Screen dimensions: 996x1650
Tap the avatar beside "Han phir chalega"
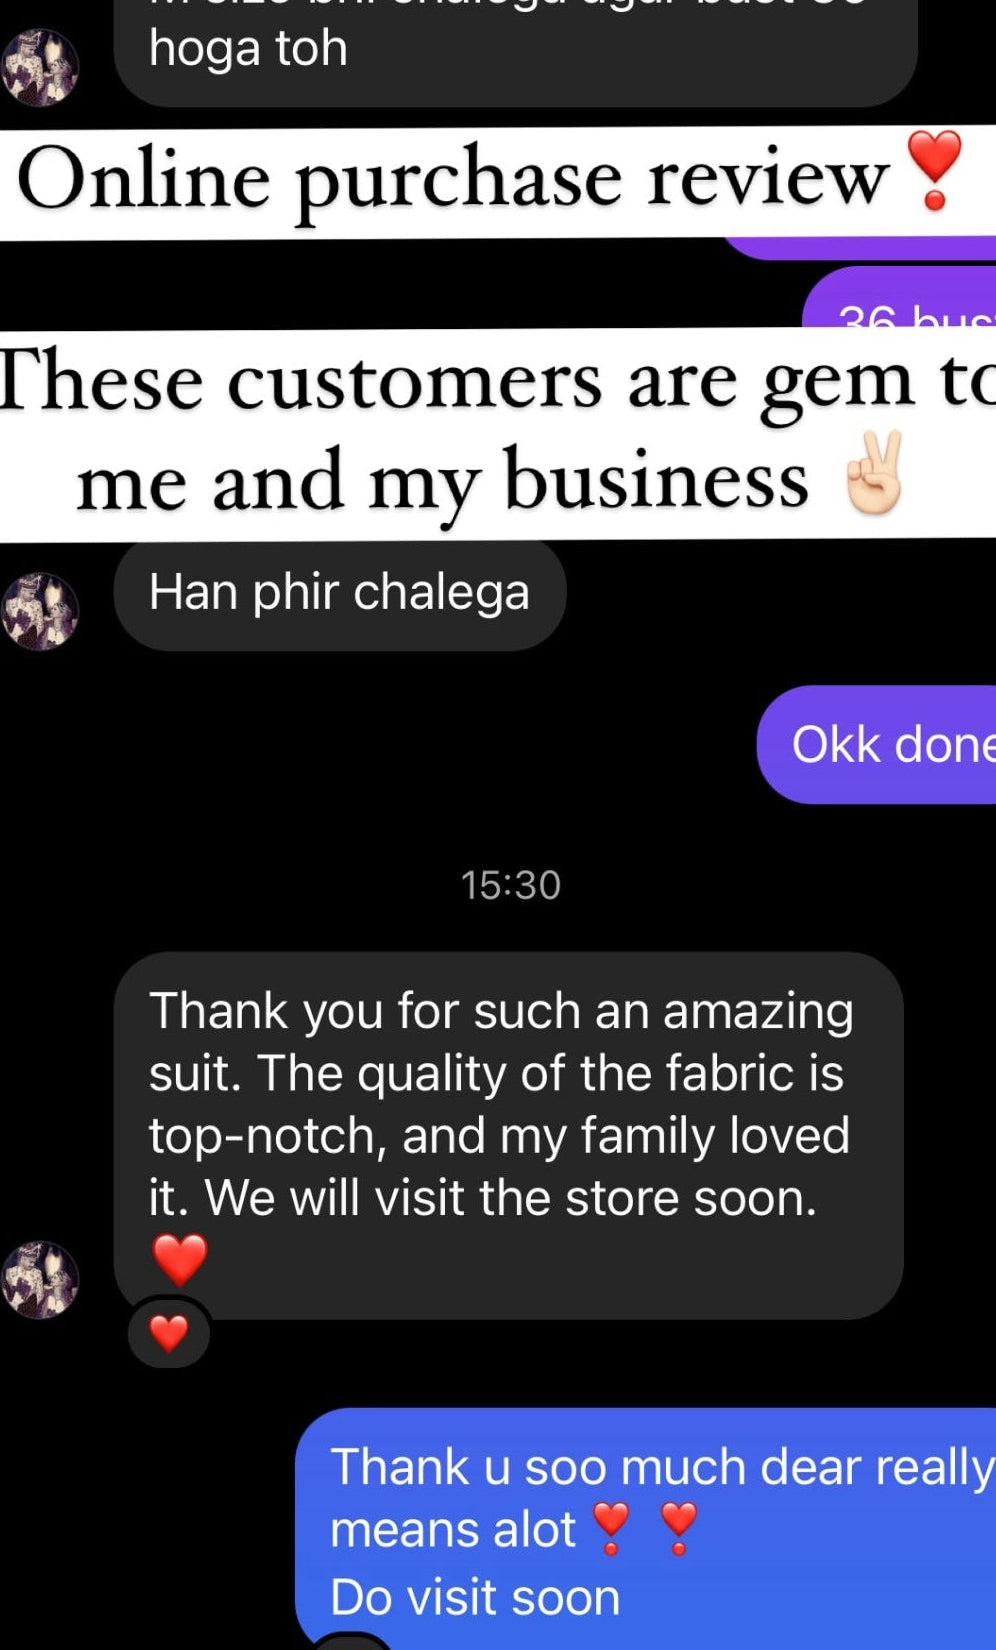coord(40,611)
